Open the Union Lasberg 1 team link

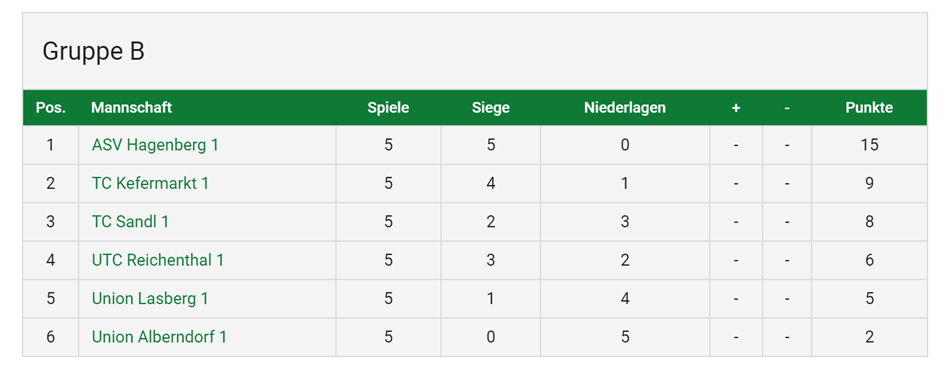[x=150, y=299]
